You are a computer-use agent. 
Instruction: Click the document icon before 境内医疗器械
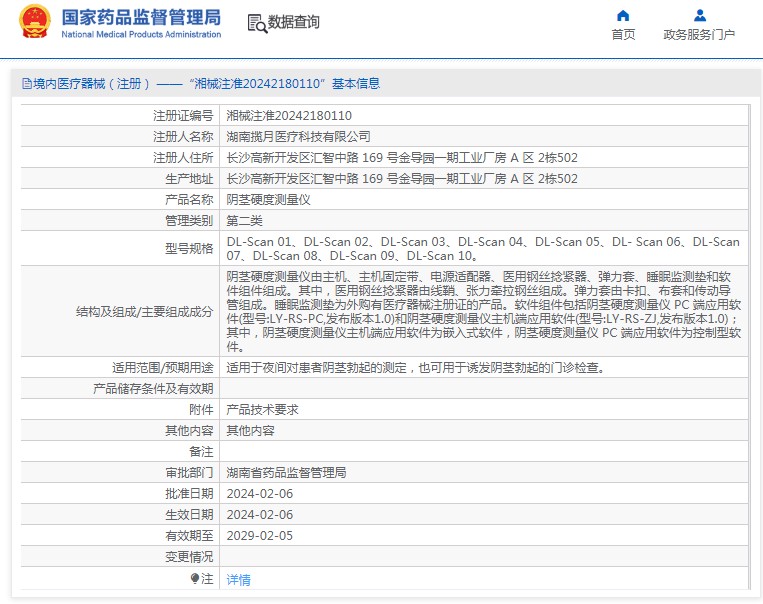(27, 84)
